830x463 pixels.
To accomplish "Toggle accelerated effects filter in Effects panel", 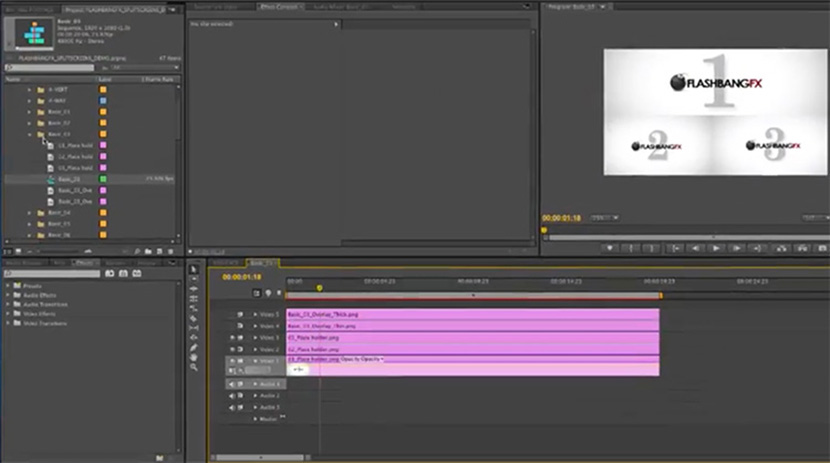I will (110, 274).
